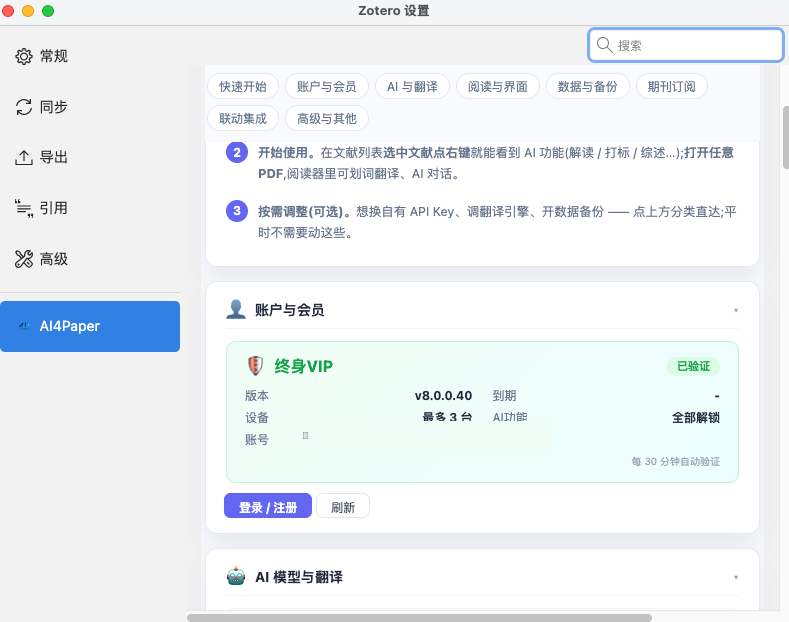
Task: Open the 高级 settings pane
Action: pyautogui.click(x=90, y=259)
